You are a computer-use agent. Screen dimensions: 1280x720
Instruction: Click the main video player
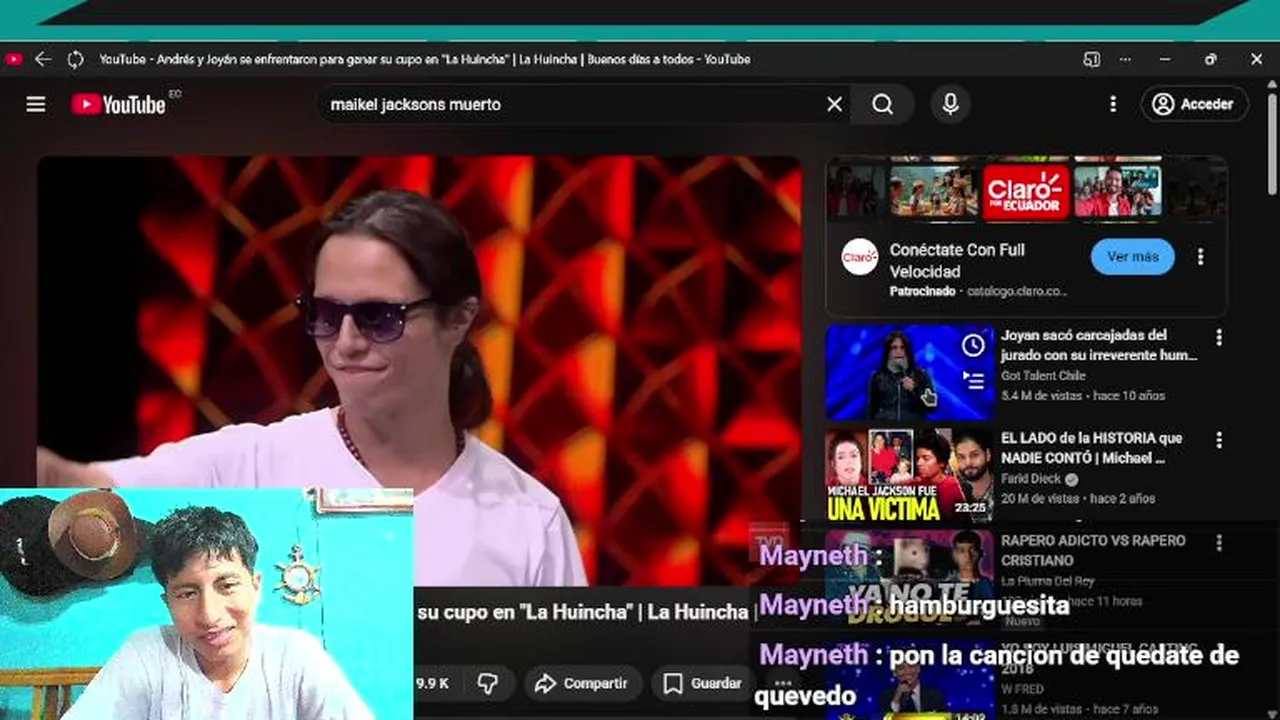419,370
